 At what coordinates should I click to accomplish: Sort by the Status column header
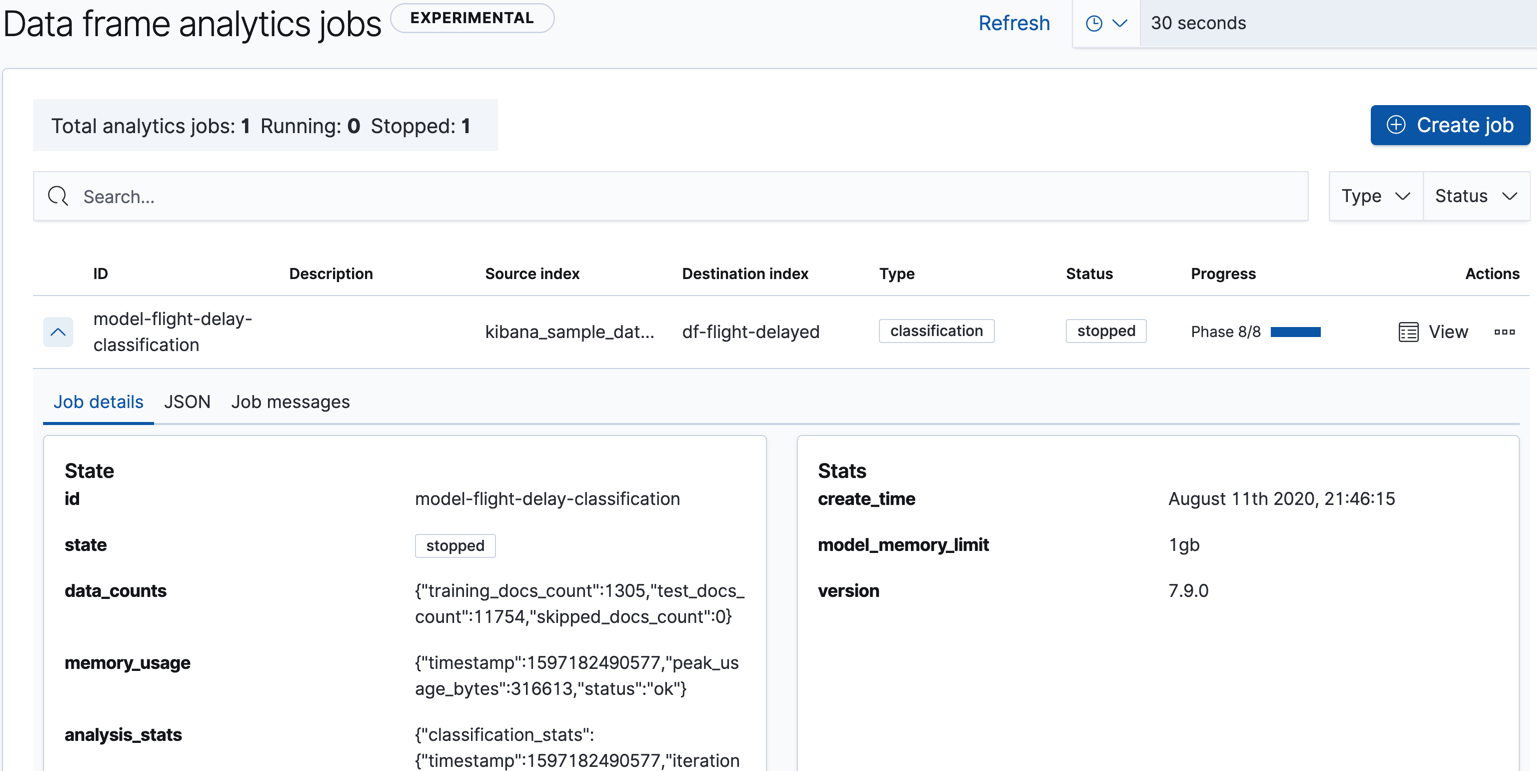(x=1089, y=273)
